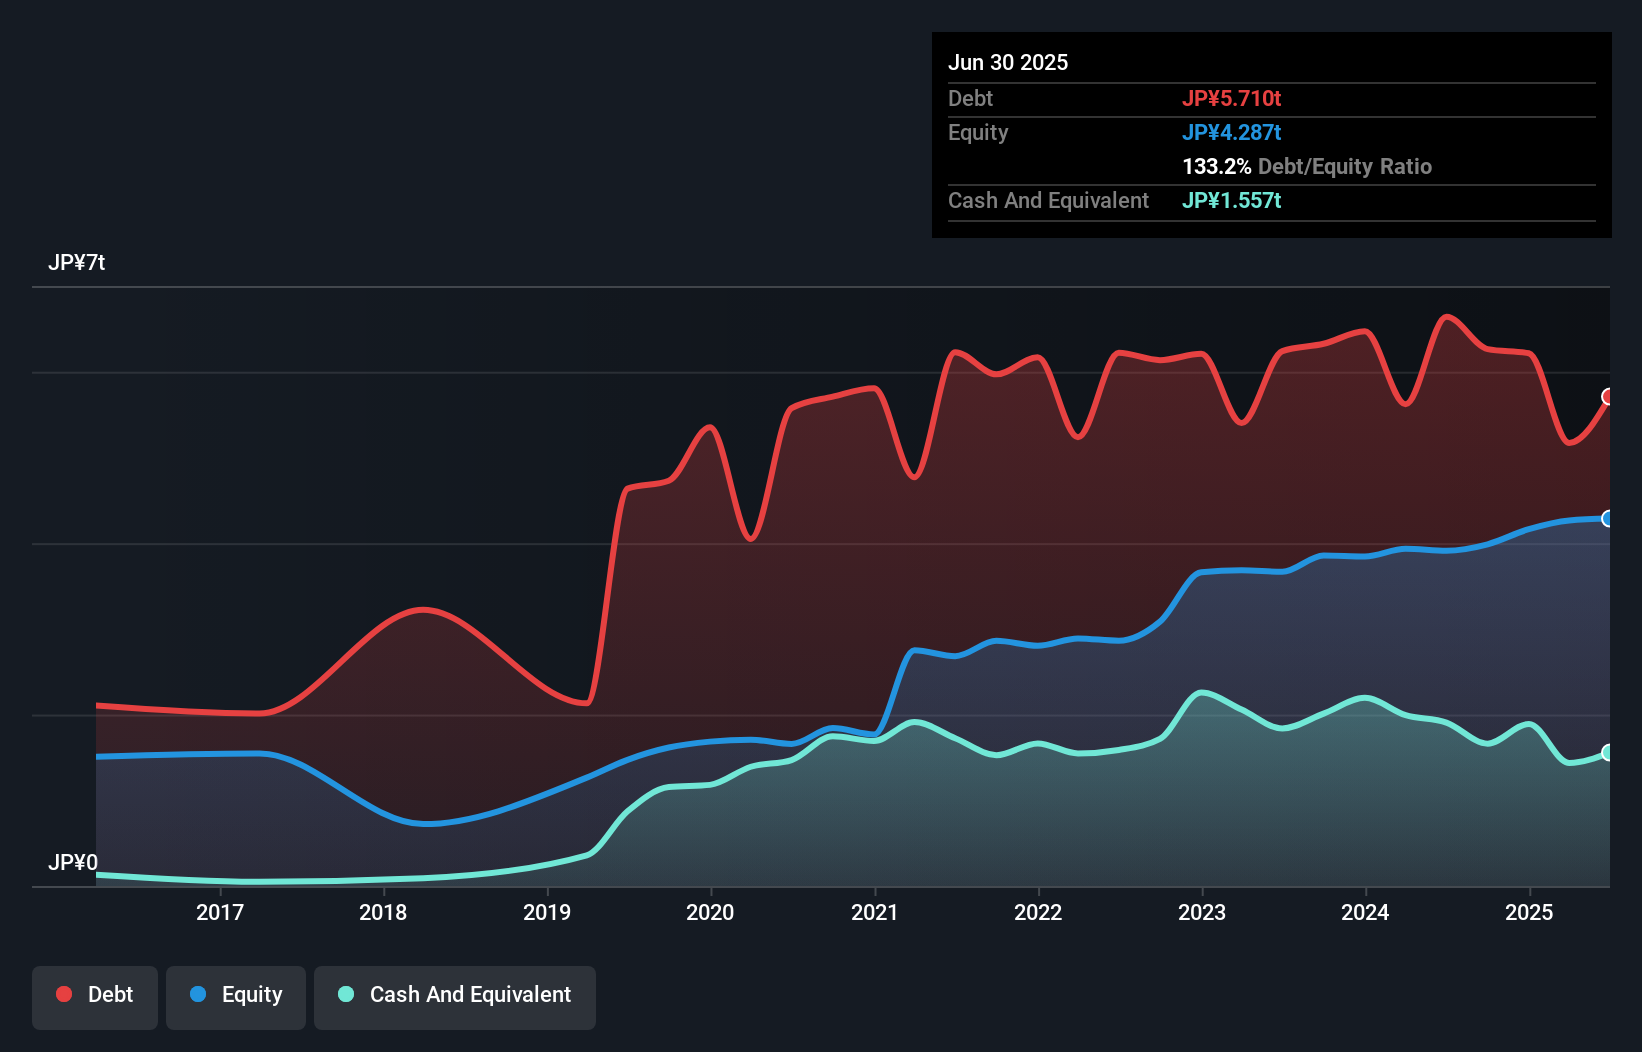Click the 2024 x-axis label
This screenshot has height=1052, width=1642.
tap(1365, 912)
